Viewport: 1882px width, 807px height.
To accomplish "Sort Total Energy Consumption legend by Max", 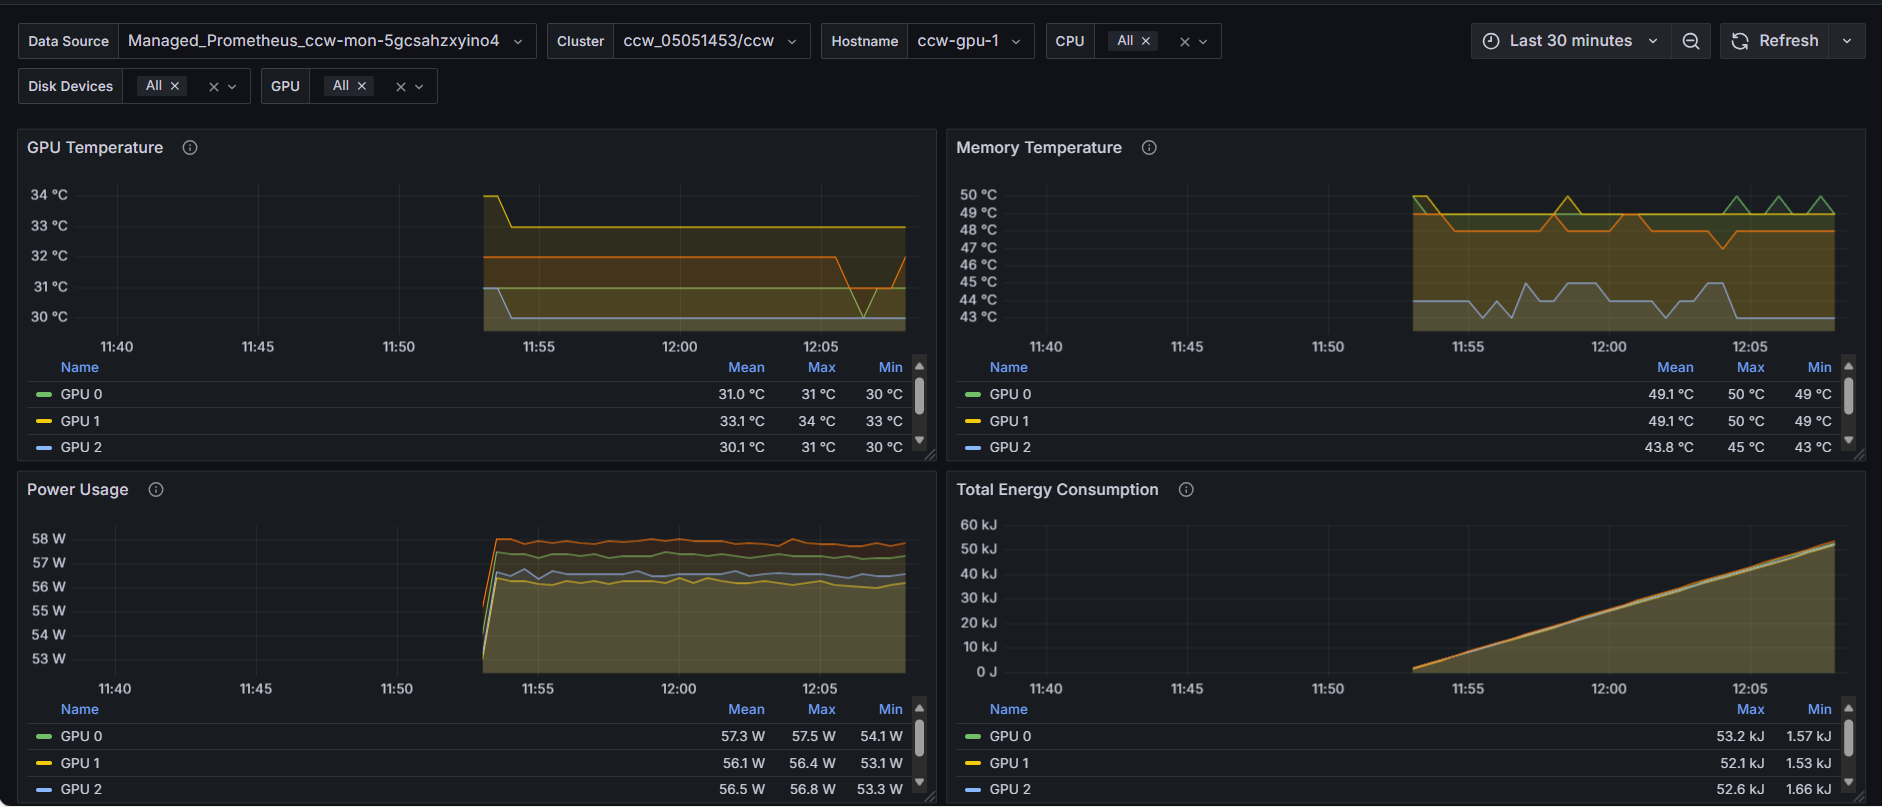I will click(1750, 710).
